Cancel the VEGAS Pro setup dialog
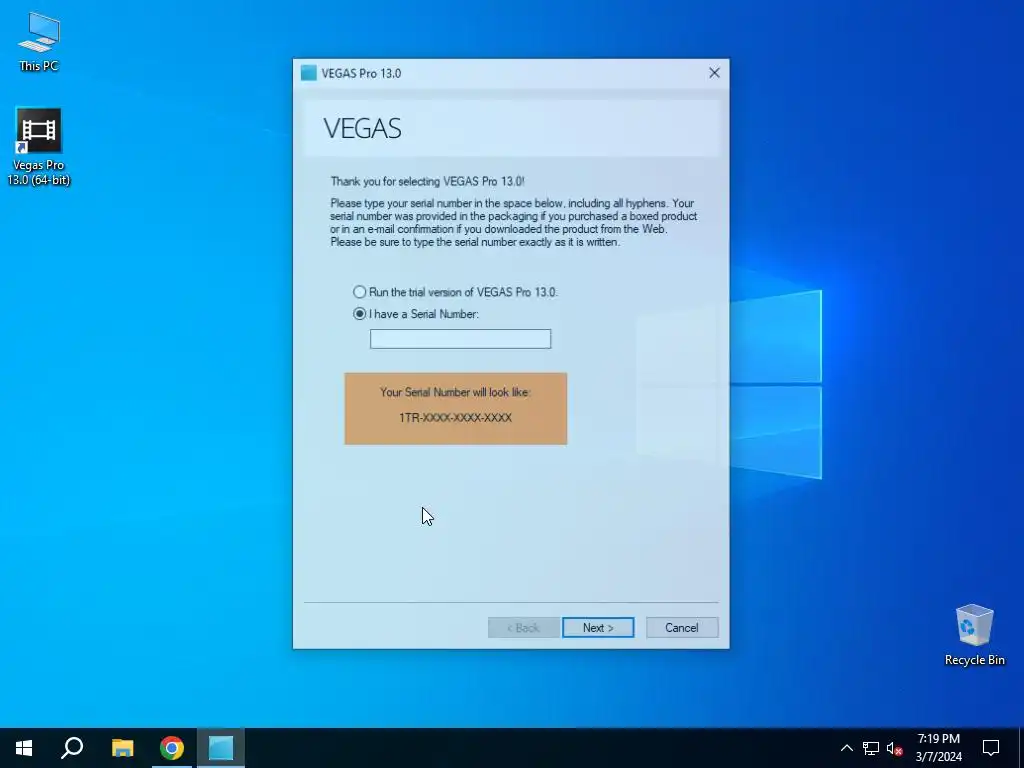The width and height of the screenshot is (1024, 768). pyautogui.click(x=682, y=628)
